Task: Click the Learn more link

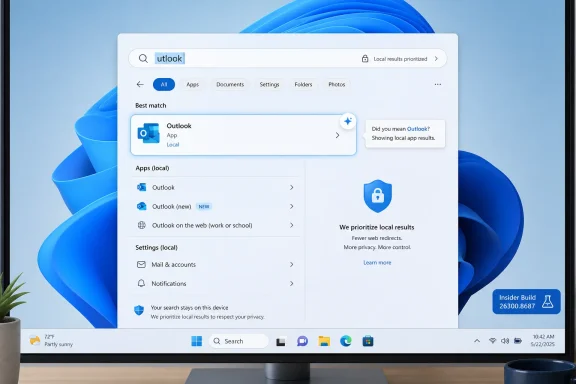Action: 377,263
